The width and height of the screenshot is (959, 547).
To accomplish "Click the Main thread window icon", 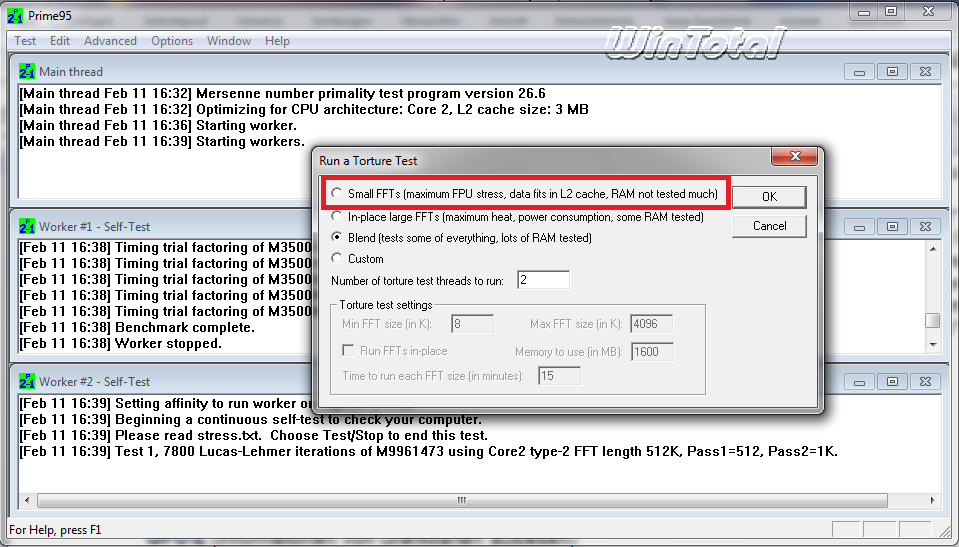I will 27,72.
